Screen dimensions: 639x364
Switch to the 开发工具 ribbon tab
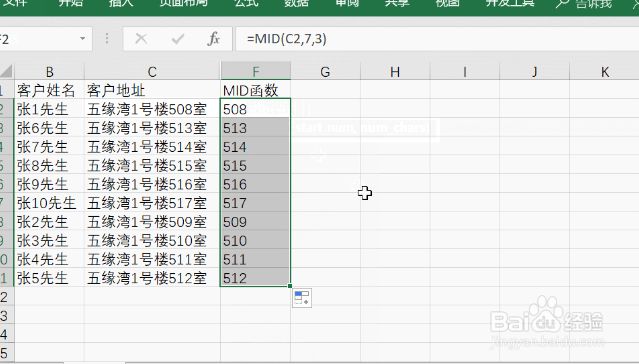click(510, 3)
